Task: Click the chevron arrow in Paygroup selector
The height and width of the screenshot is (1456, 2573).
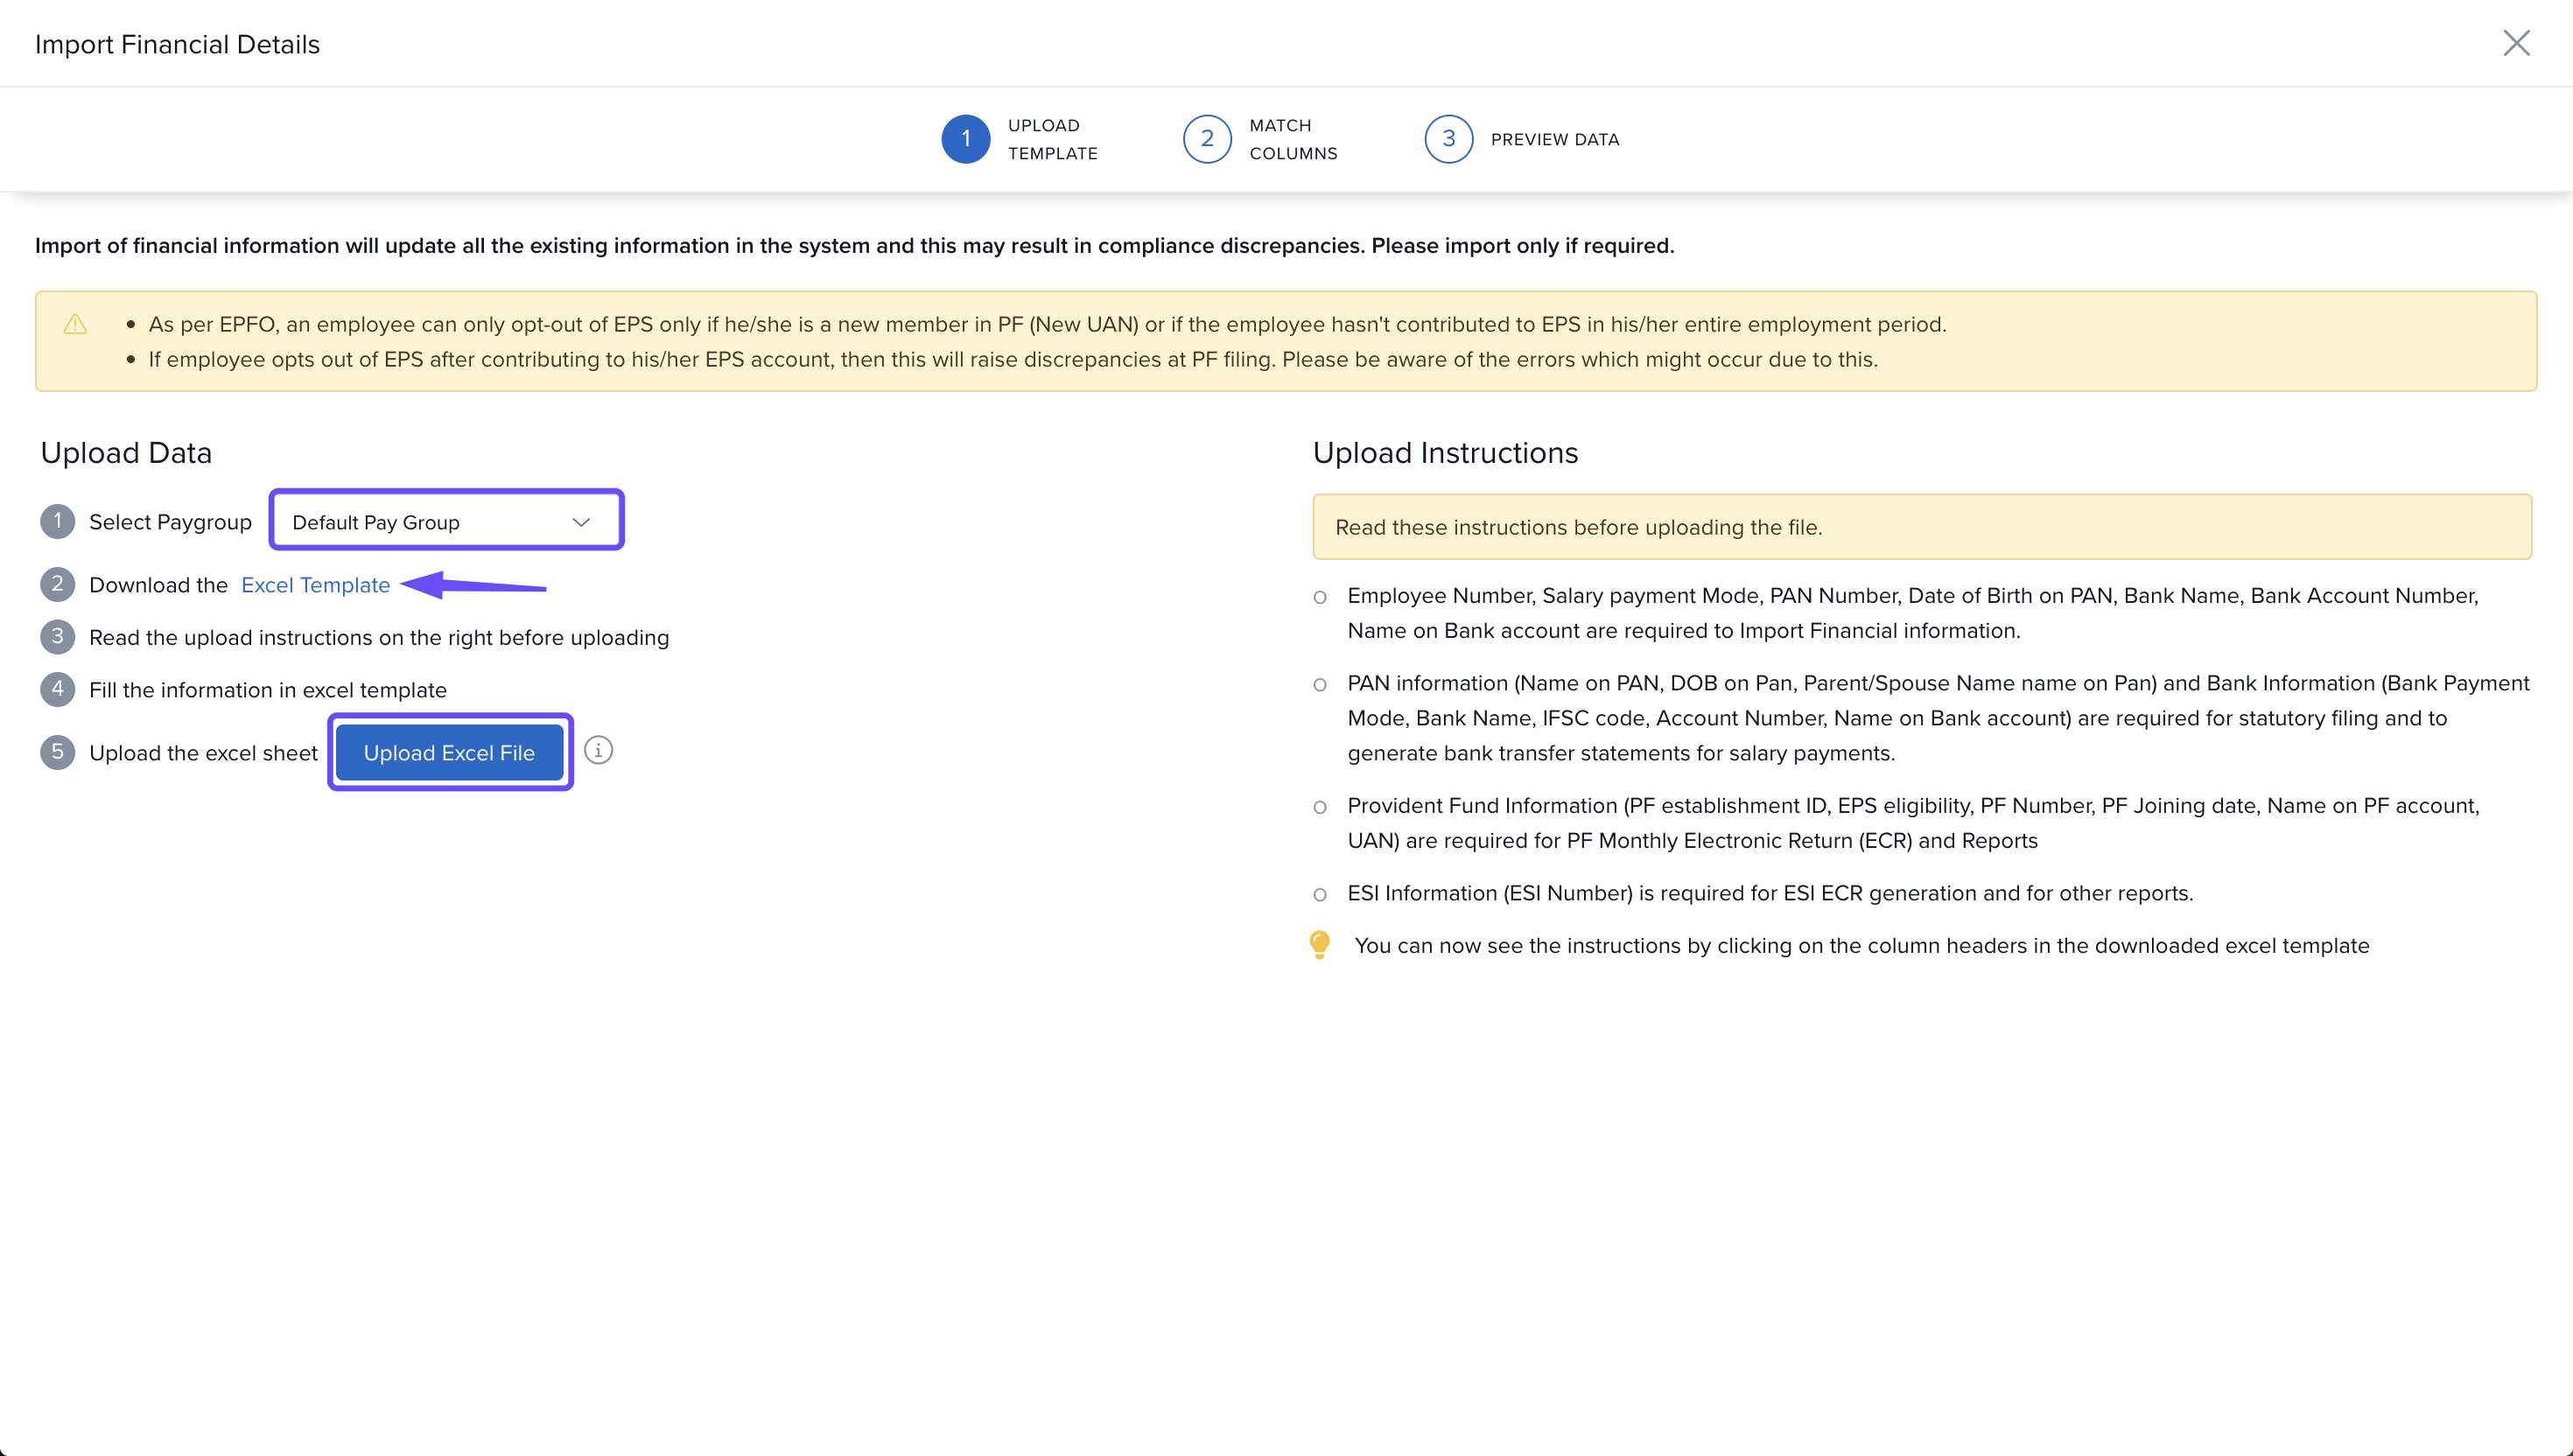Action: pyautogui.click(x=581, y=522)
